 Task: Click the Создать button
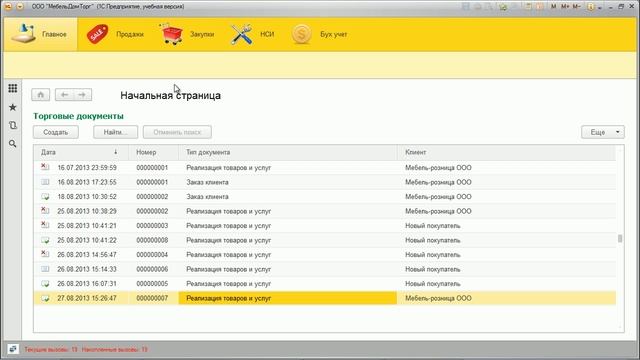click(x=56, y=132)
